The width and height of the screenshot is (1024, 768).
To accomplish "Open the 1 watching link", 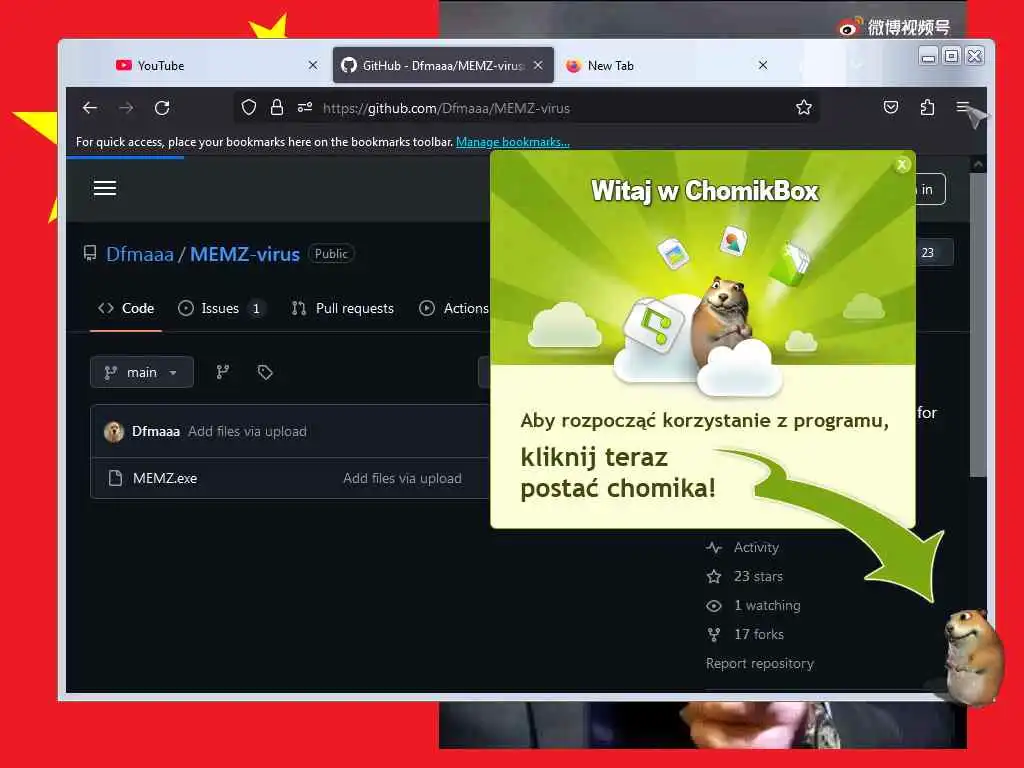I will click(x=767, y=606).
